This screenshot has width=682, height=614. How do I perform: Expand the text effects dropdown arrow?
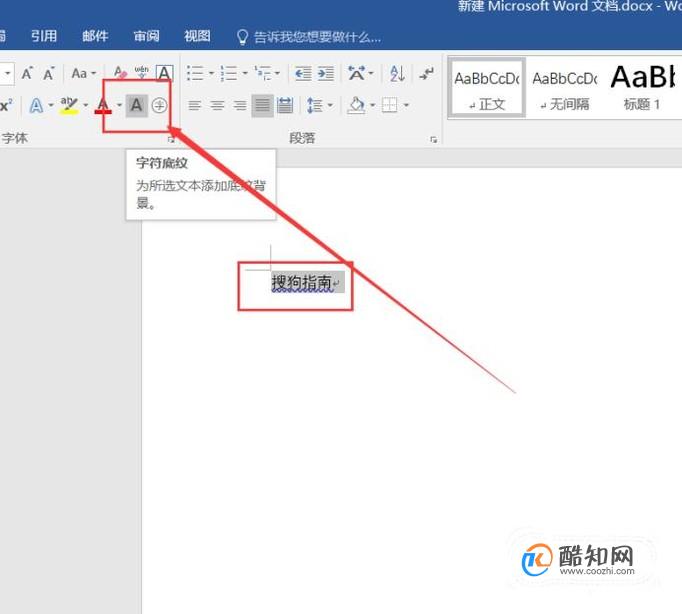pos(51,105)
